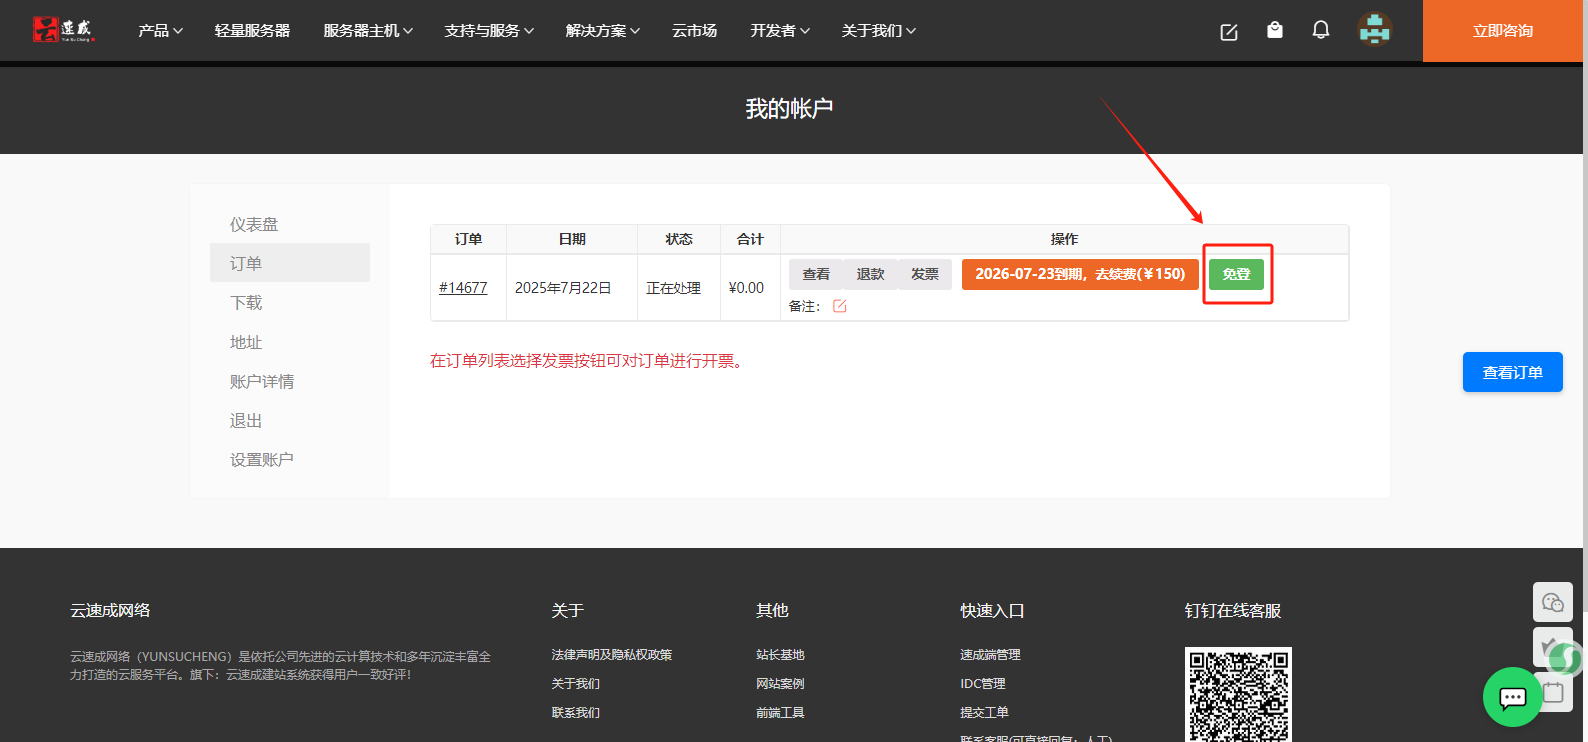Screen dimensions: 1588x742
Task: Click the 备注 edit note icon
Action: pos(840,306)
